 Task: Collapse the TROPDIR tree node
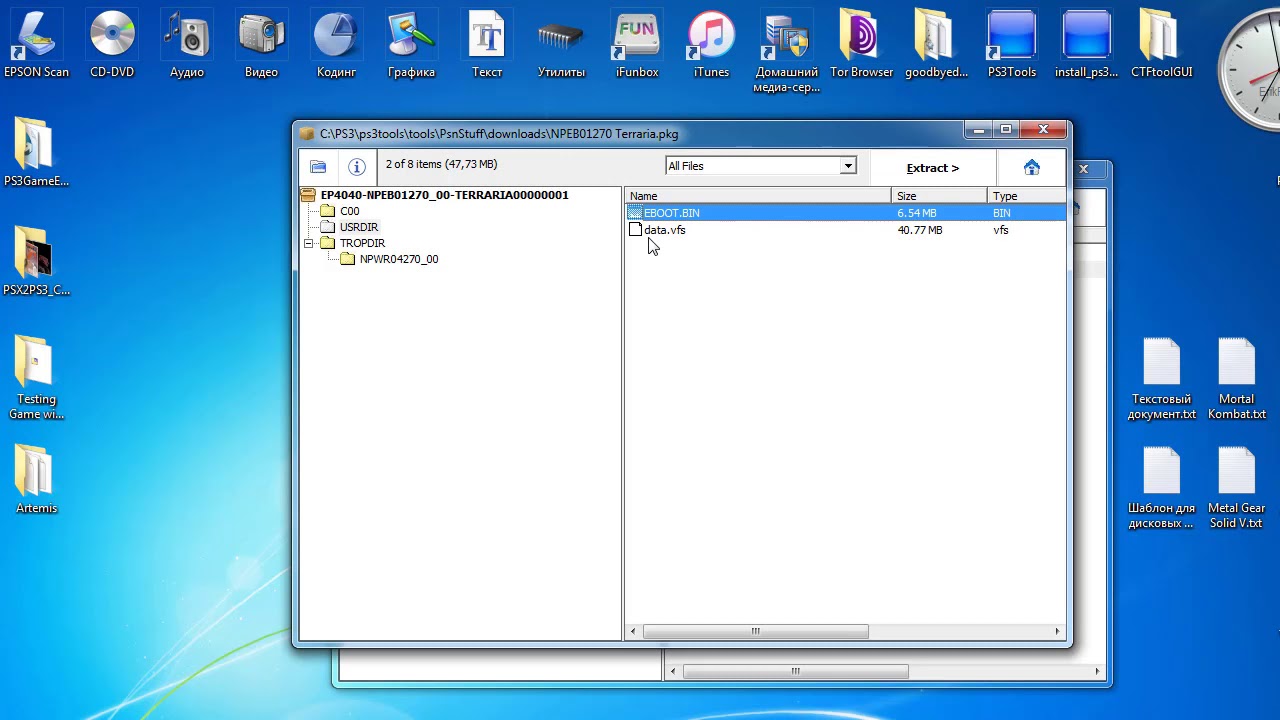click(x=310, y=243)
